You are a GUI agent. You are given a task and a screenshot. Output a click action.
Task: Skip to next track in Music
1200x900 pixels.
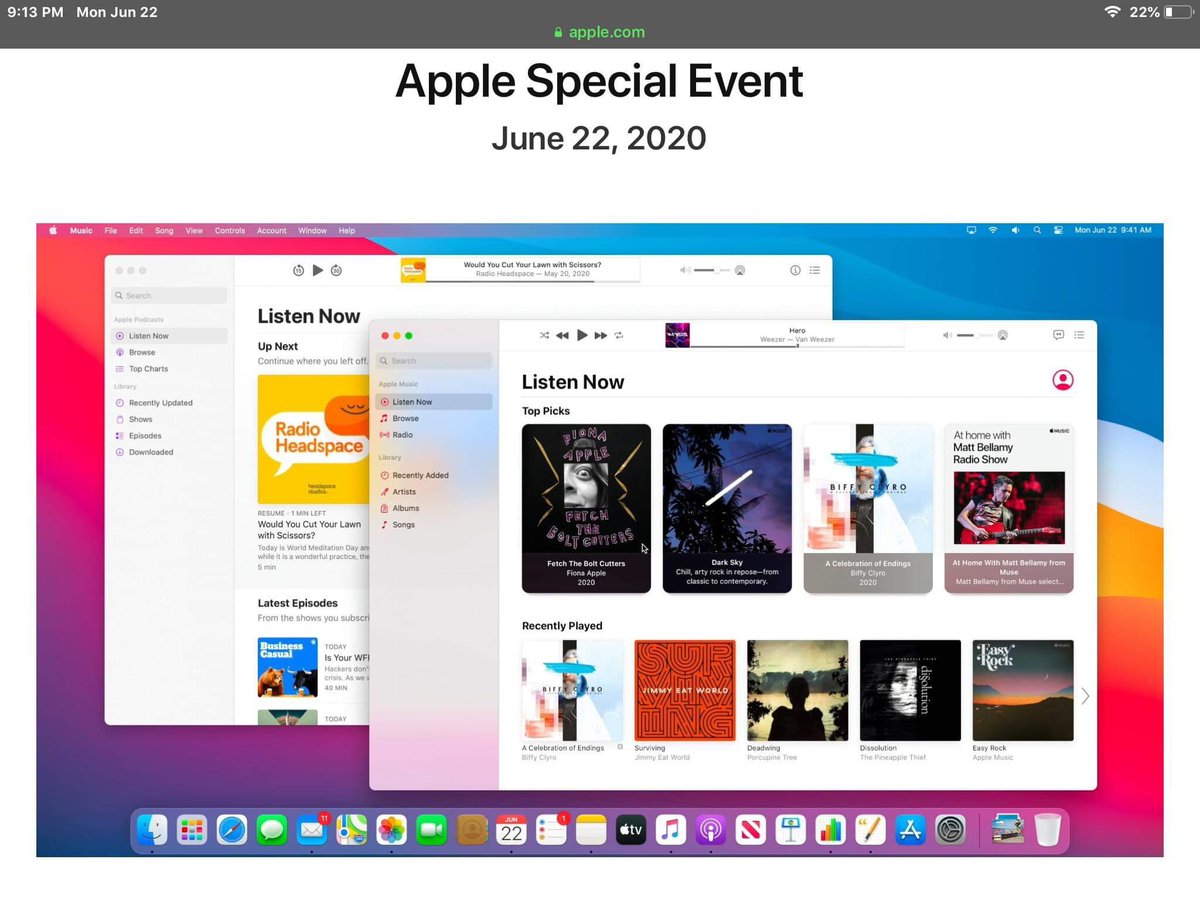click(601, 335)
